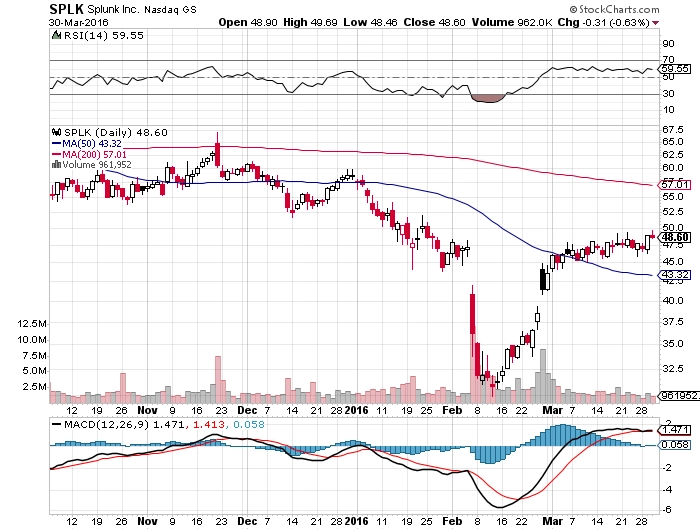Click the Close 48.60 value
The height and width of the screenshot is (530, 700).
click(434, 22)
